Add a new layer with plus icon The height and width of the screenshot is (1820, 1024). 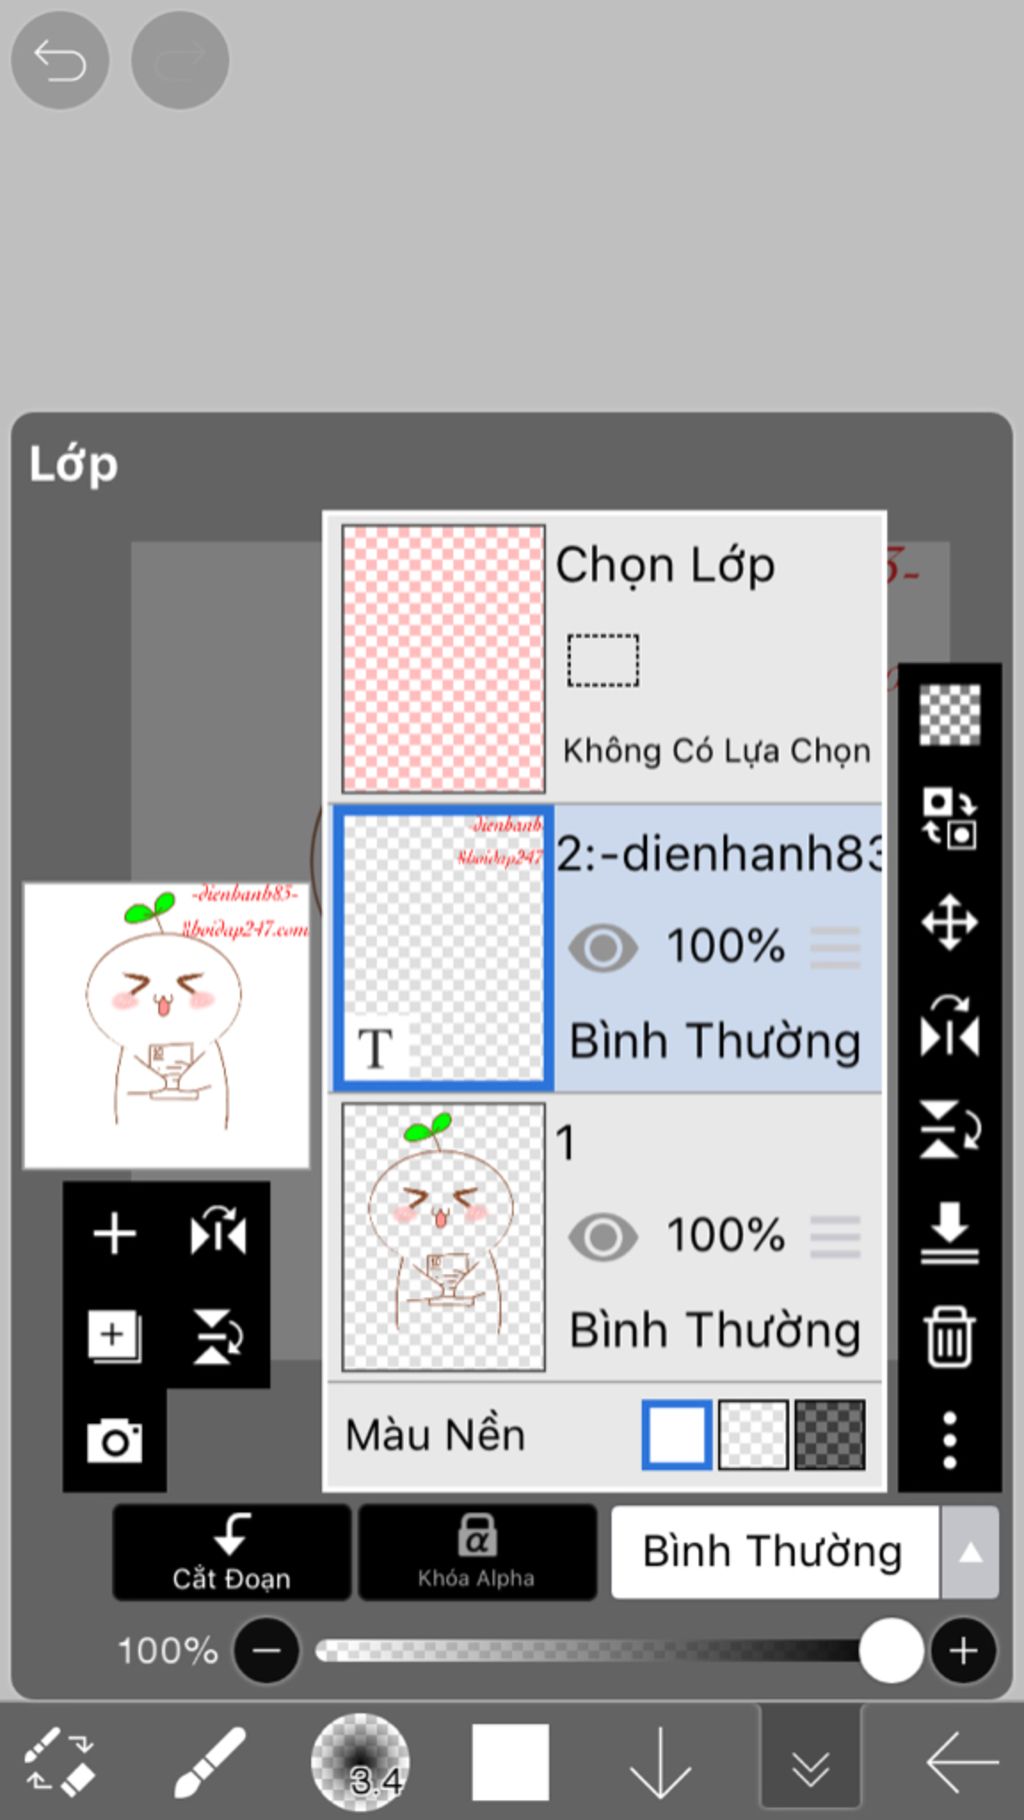tap(114, 1233)
